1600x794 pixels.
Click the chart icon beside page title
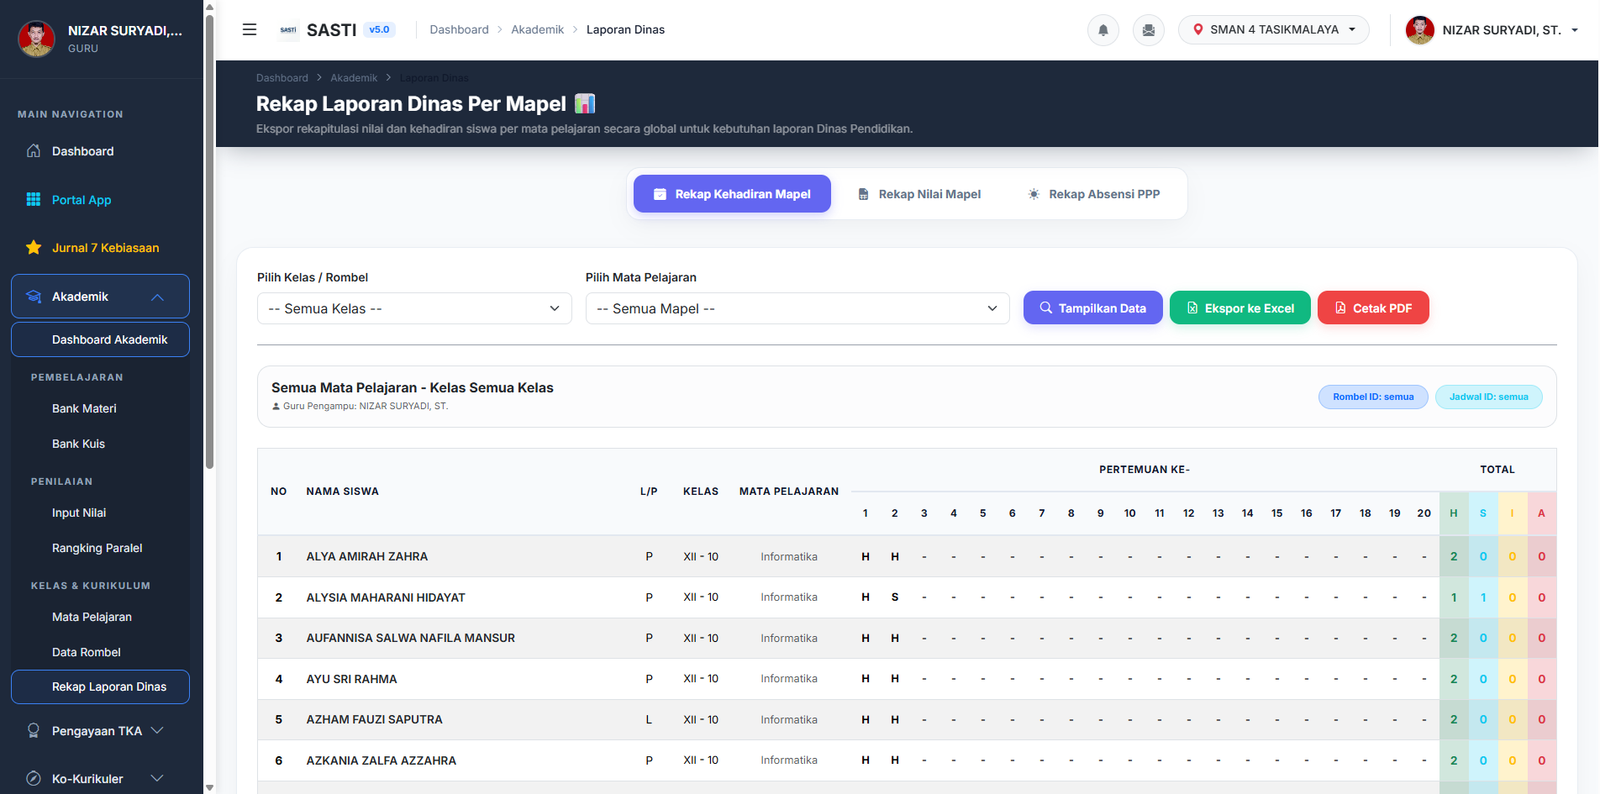tap(585, 104)
